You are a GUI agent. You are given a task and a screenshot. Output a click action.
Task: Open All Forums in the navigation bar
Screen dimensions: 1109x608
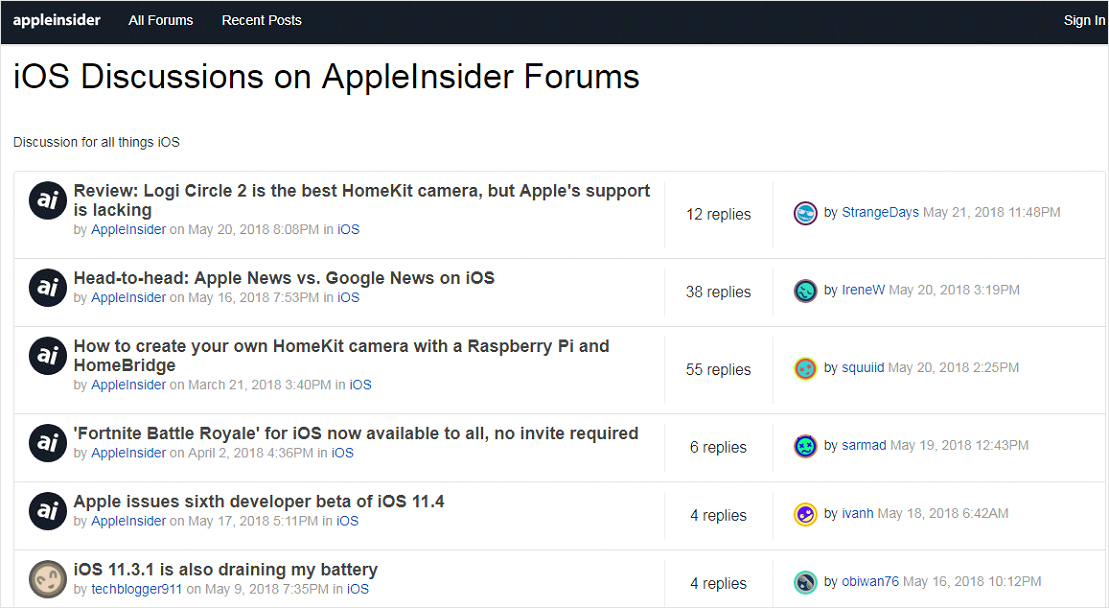point(161,20)
